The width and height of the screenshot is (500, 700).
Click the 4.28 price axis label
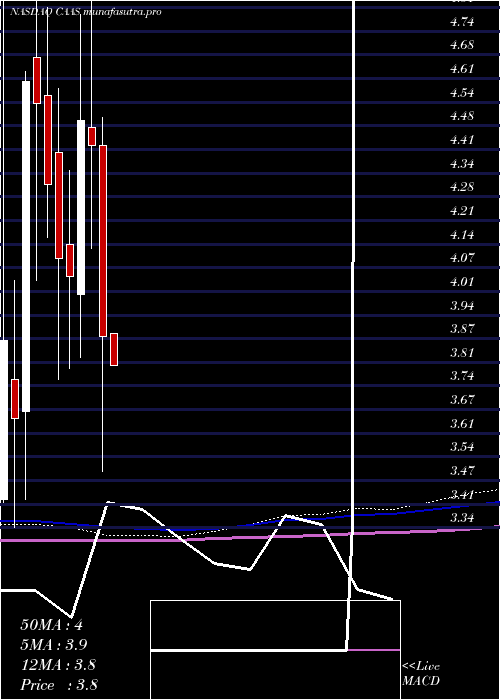tap(462, 187)
